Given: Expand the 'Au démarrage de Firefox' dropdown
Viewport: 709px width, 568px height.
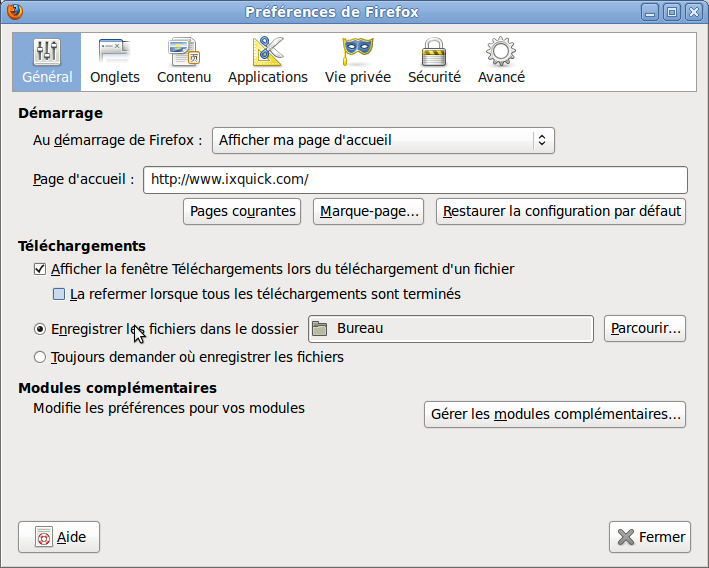Looking at the screenshot, I should (383, 141).
